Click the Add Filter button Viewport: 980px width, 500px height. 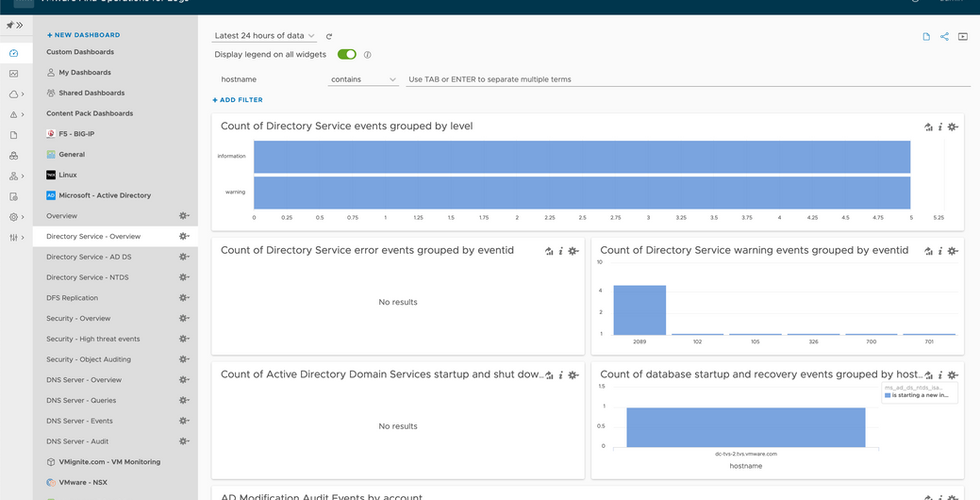(238, 100)
